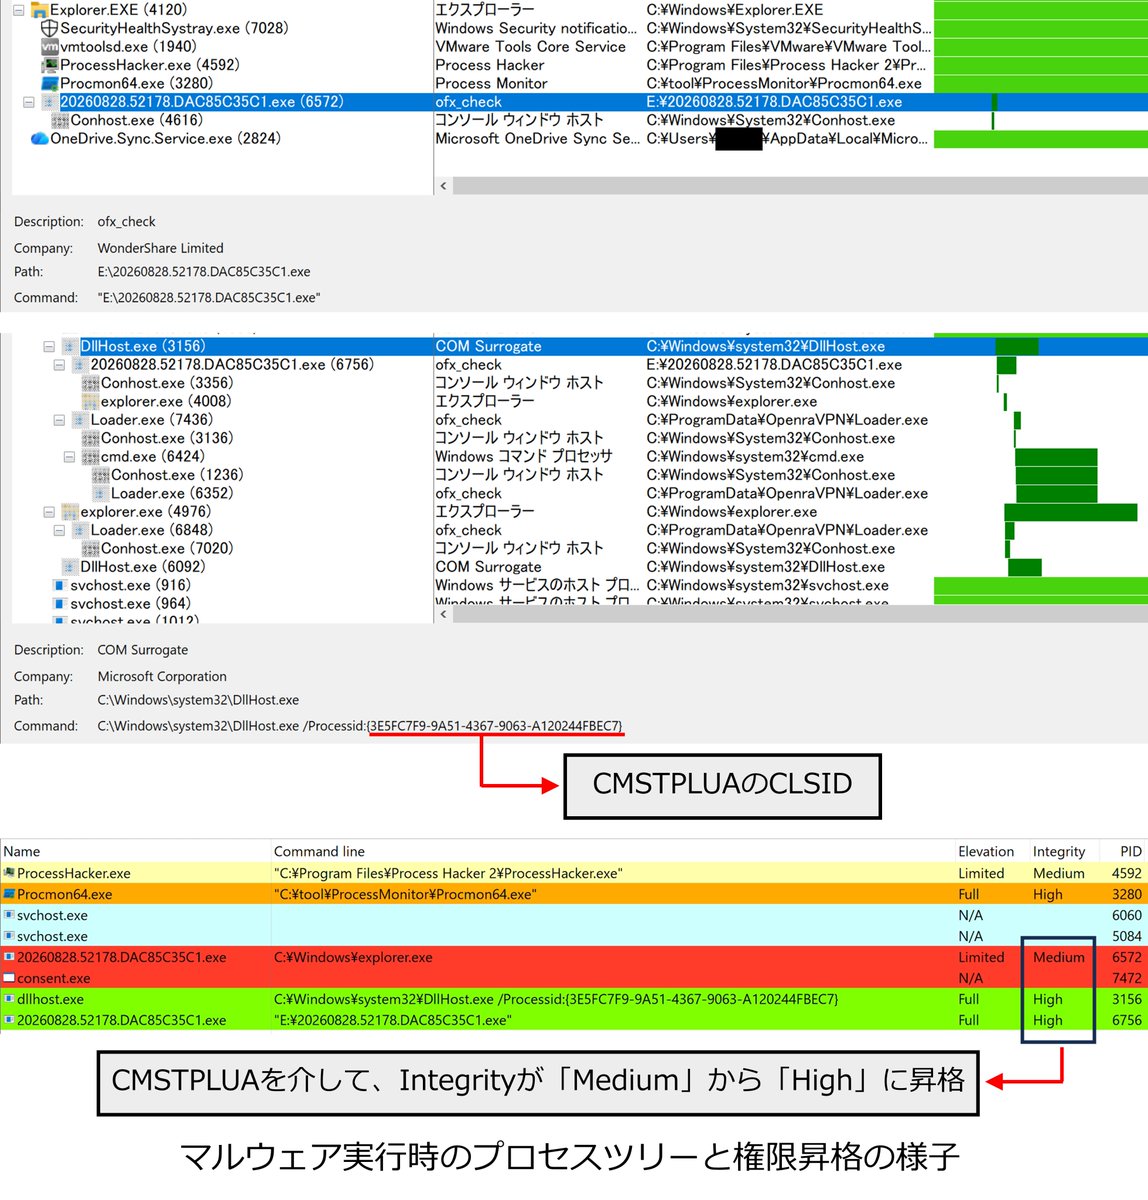Viewport: 1148px width, 1200px height.
Task: Click Procmon64.exe icon in process list
Action: click(9, 894)
